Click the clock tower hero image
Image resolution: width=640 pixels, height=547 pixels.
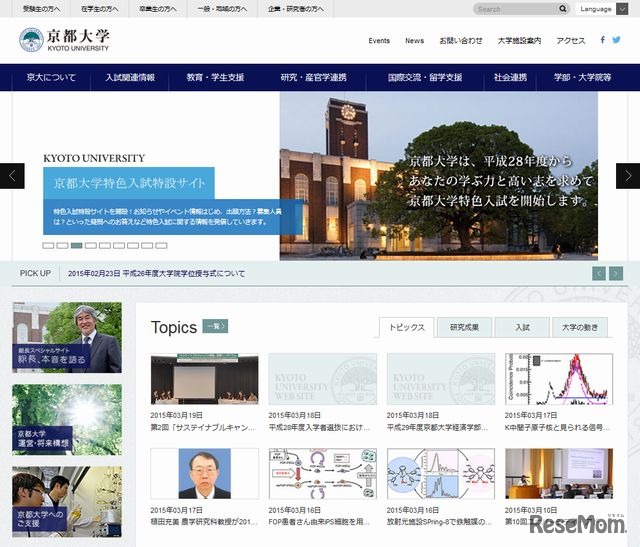point(439,176)
